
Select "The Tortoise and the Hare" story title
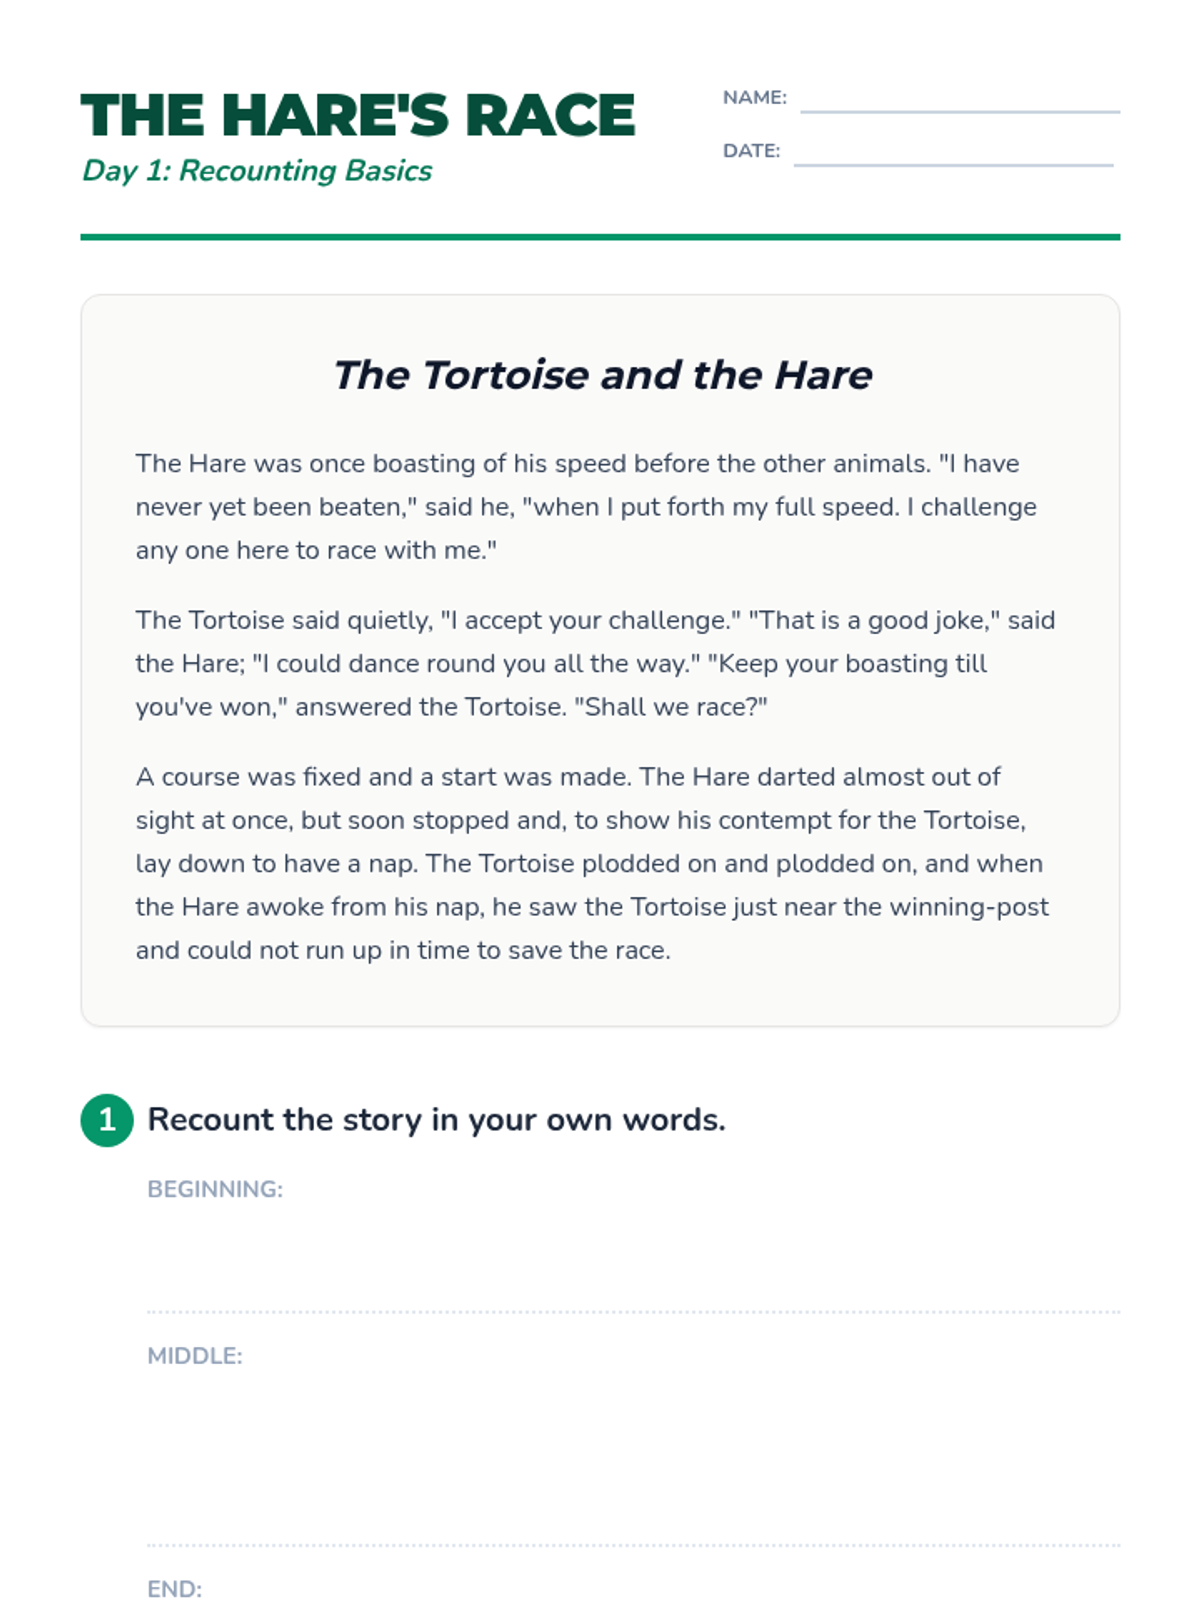tap(602, 375)
